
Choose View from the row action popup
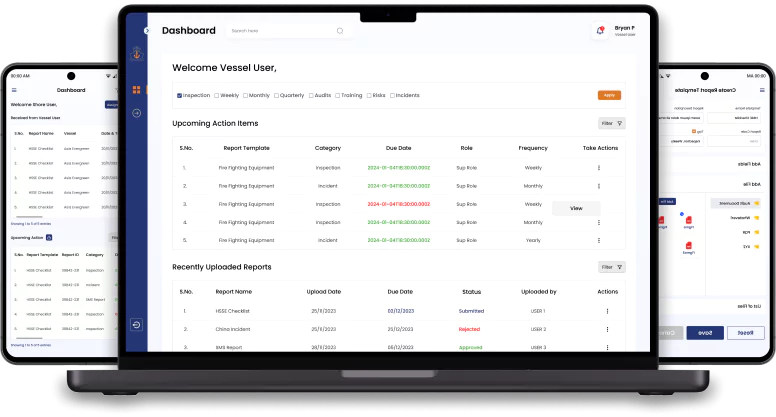(576, 208)
